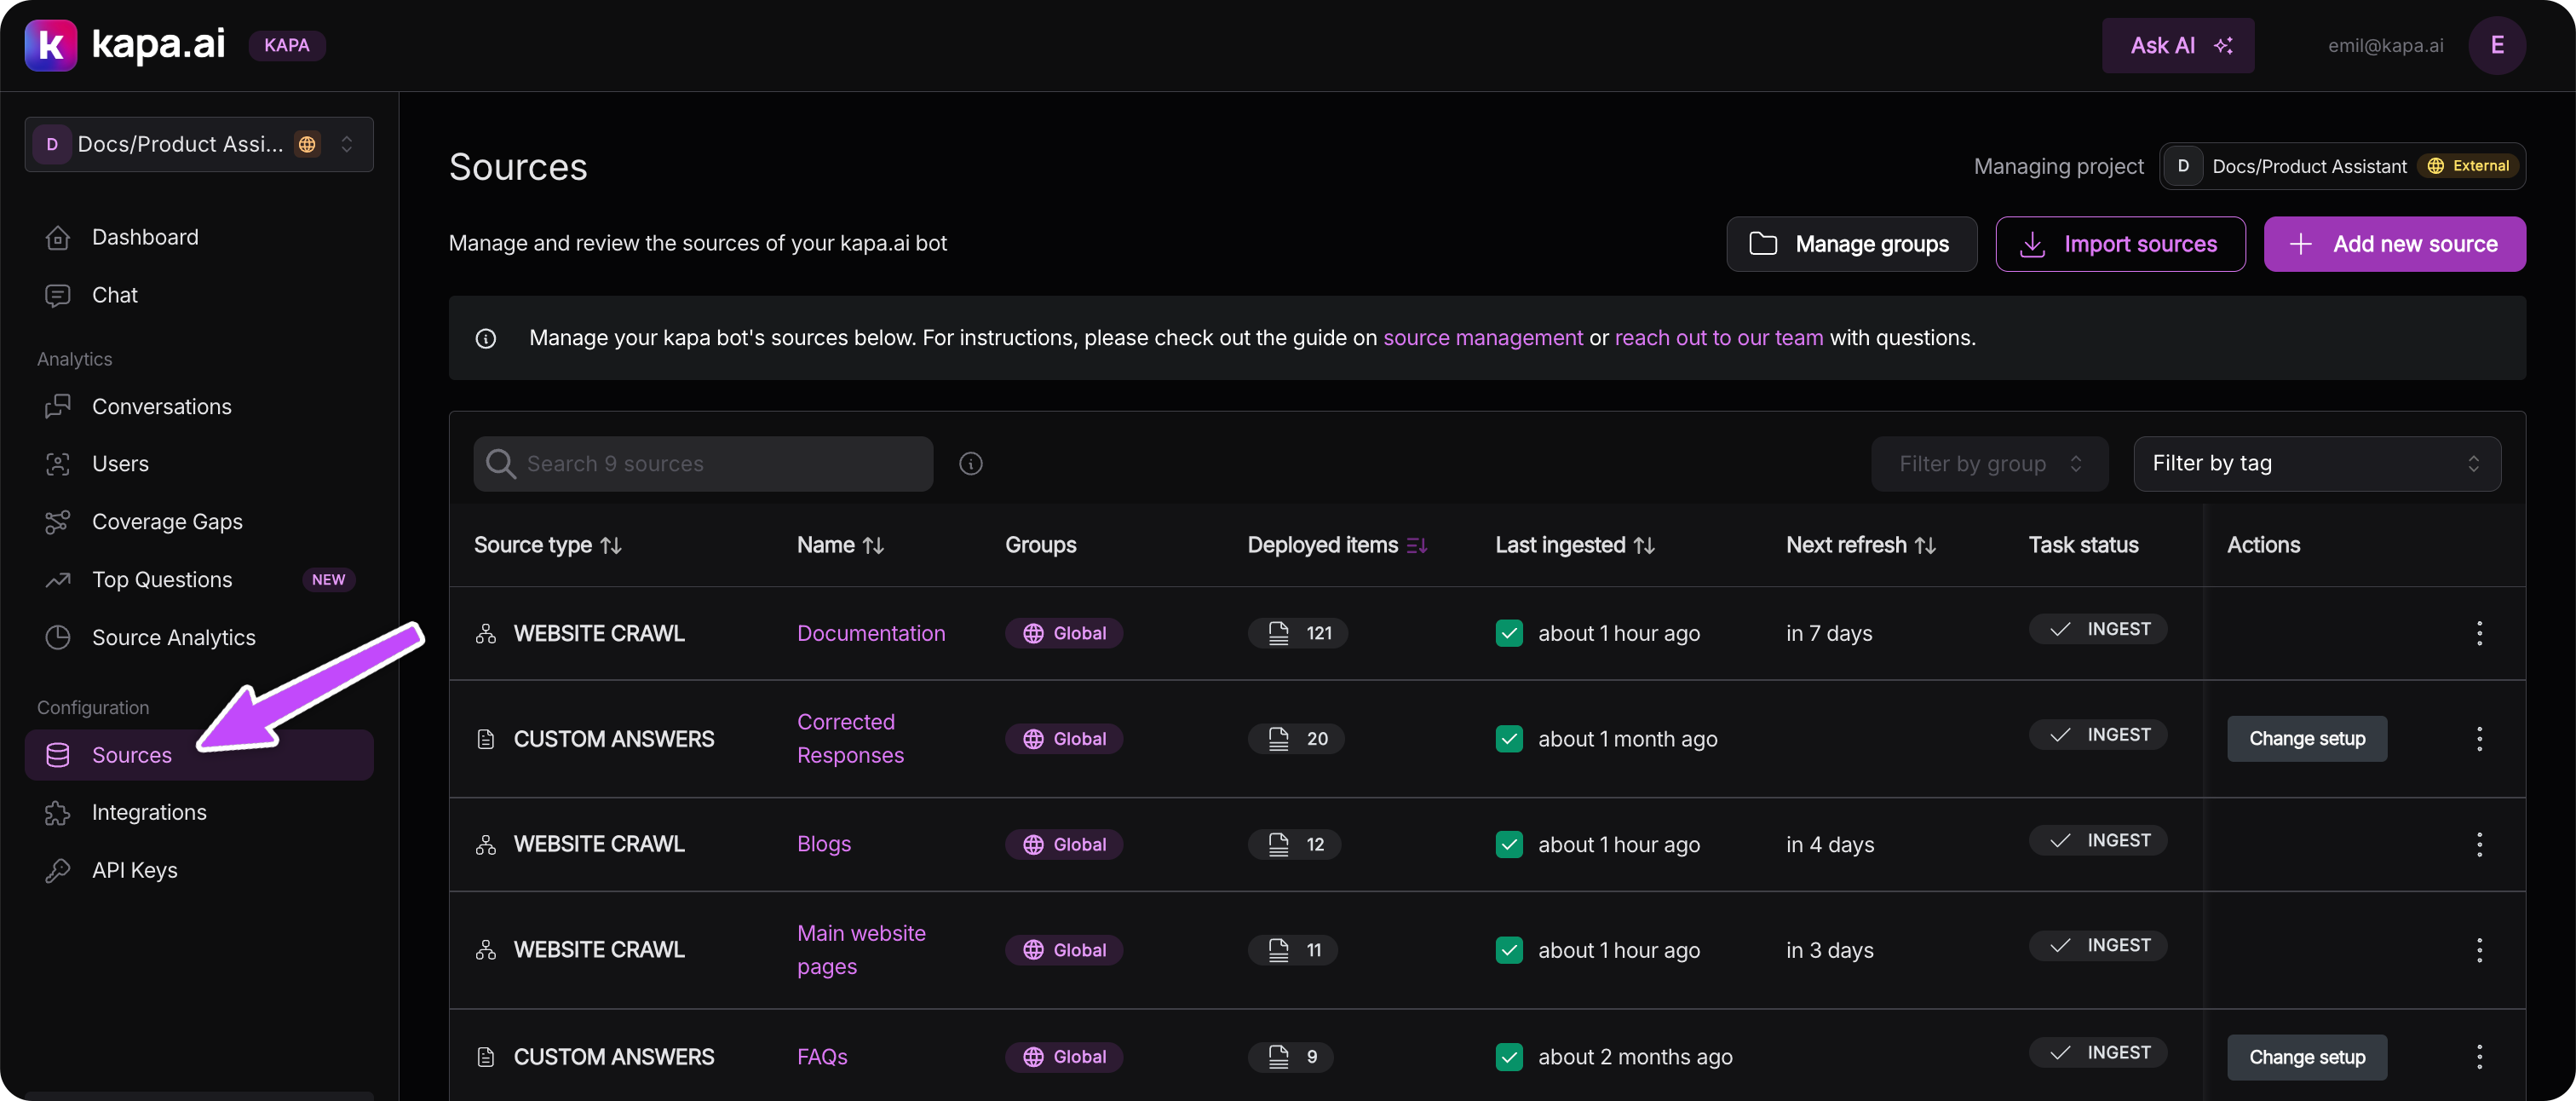Expand the Docs/Product Assistant project switcher
Image resolution: width=2576 pixels, height=1101 pixels.
tap(199, 144)
